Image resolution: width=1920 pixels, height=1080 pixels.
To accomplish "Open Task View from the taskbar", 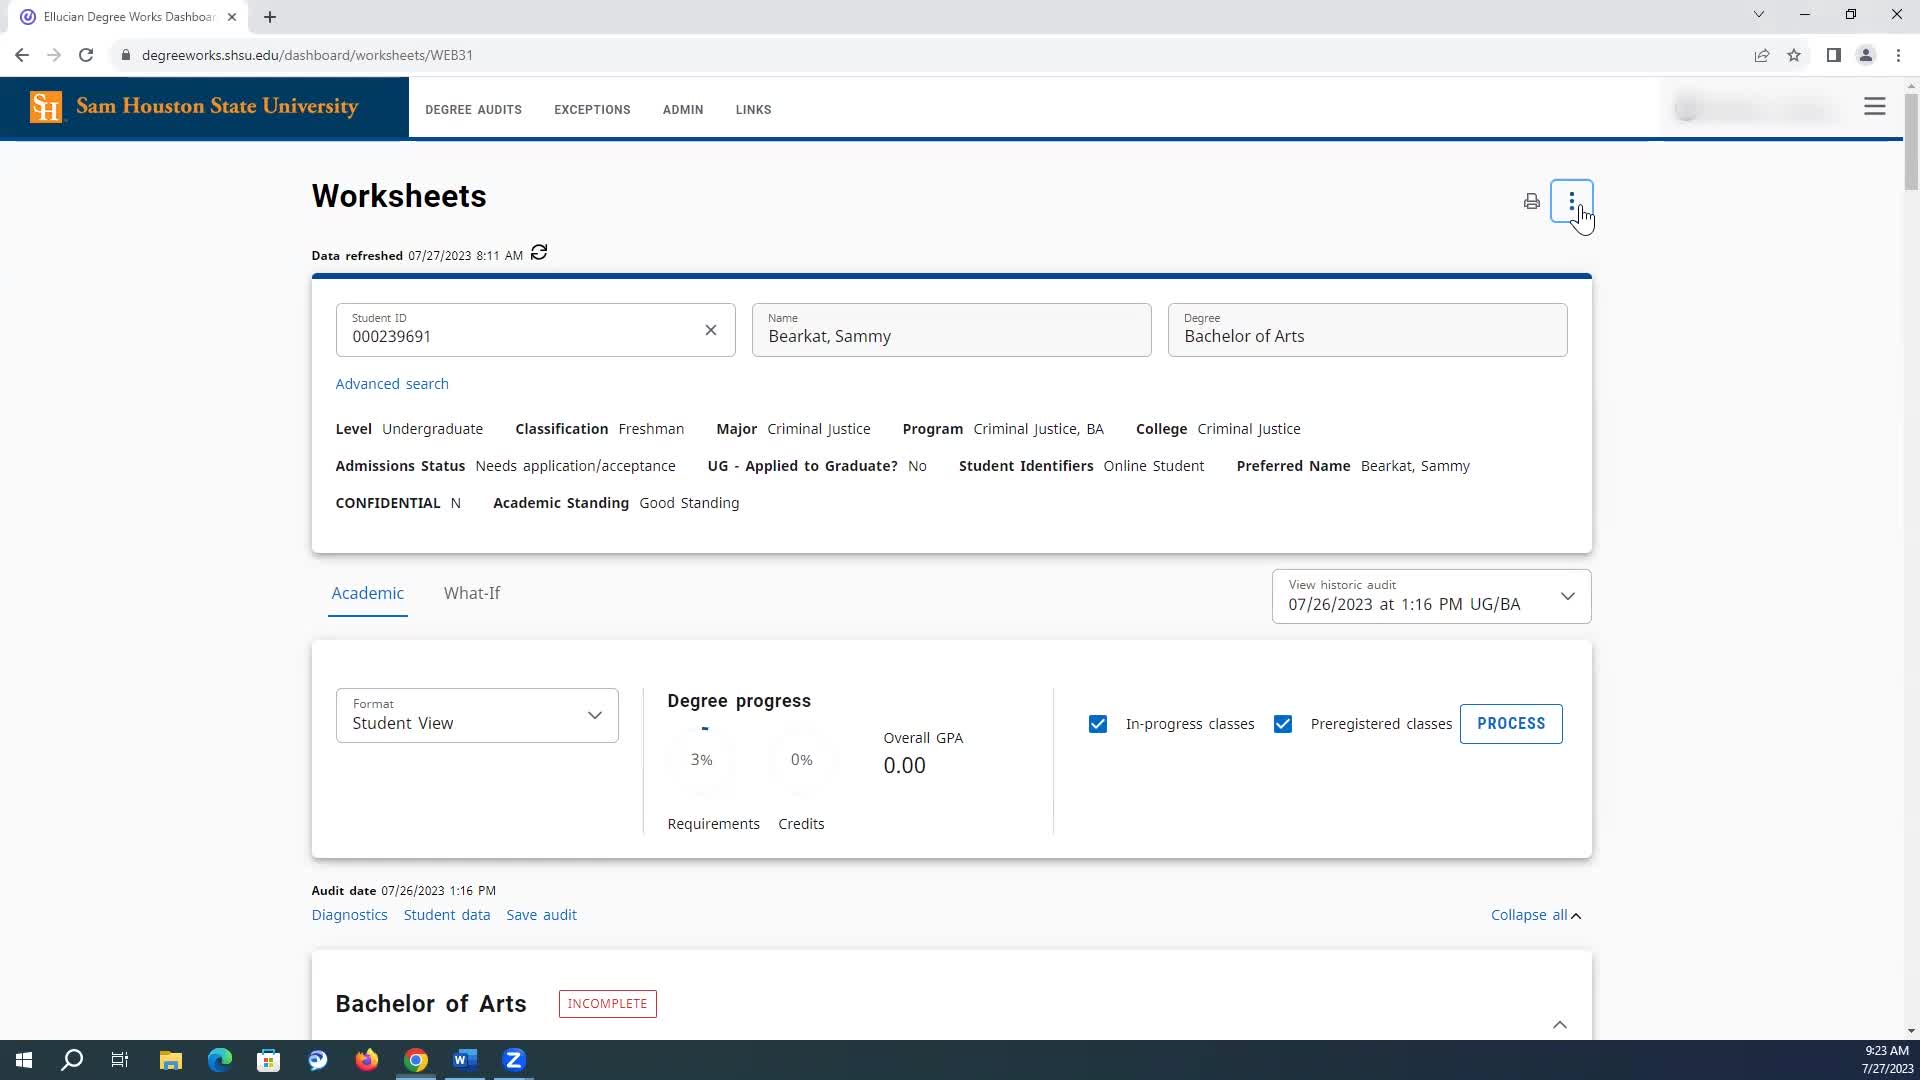I will point(120,1060).
